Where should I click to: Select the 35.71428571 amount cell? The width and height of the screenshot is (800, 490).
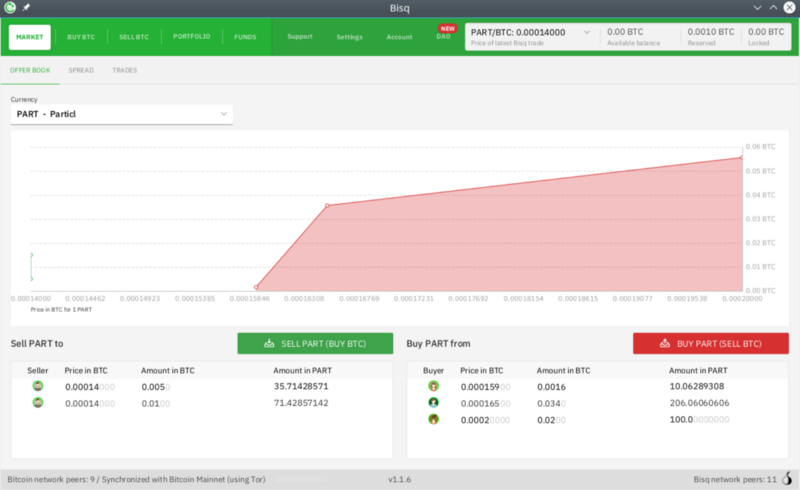point(301,386)
